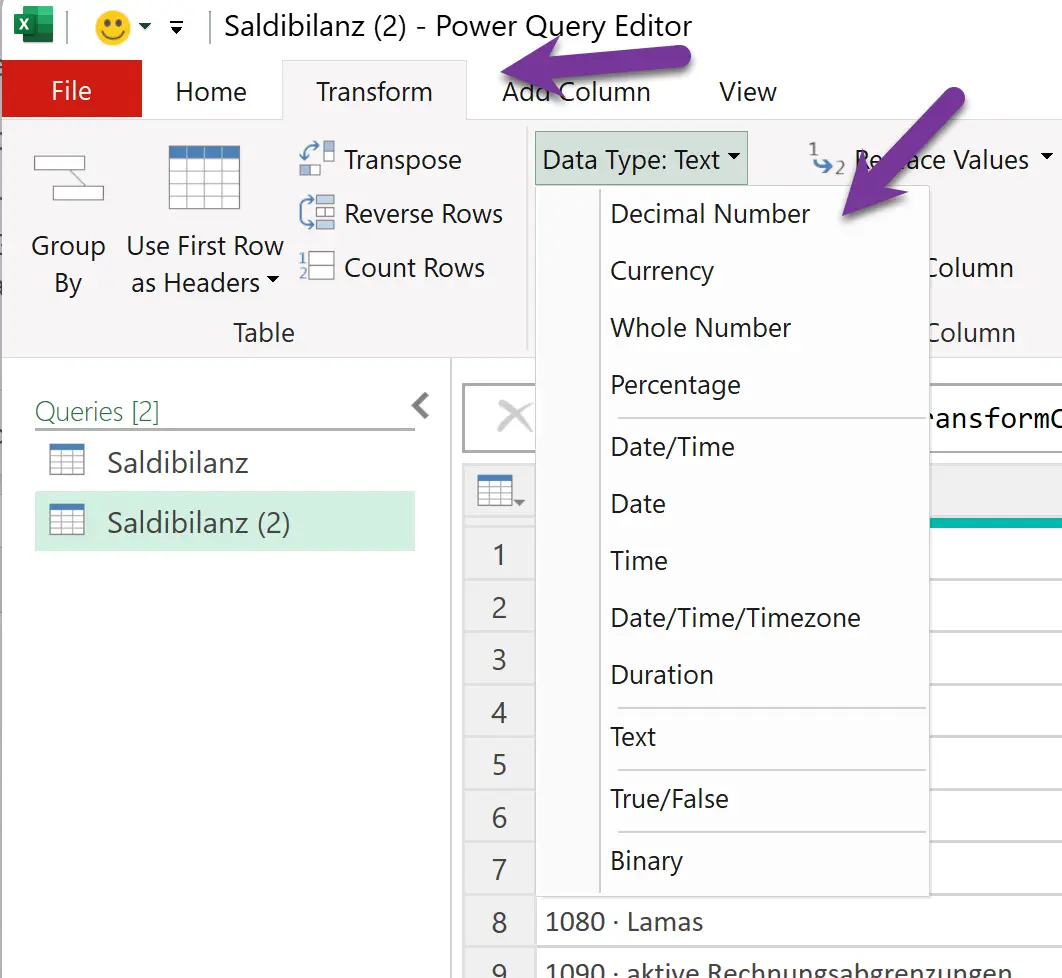This screenshot has width=1062, height=978.
Task: Open the View ribbon tab
Action: [x=746, y=91]
